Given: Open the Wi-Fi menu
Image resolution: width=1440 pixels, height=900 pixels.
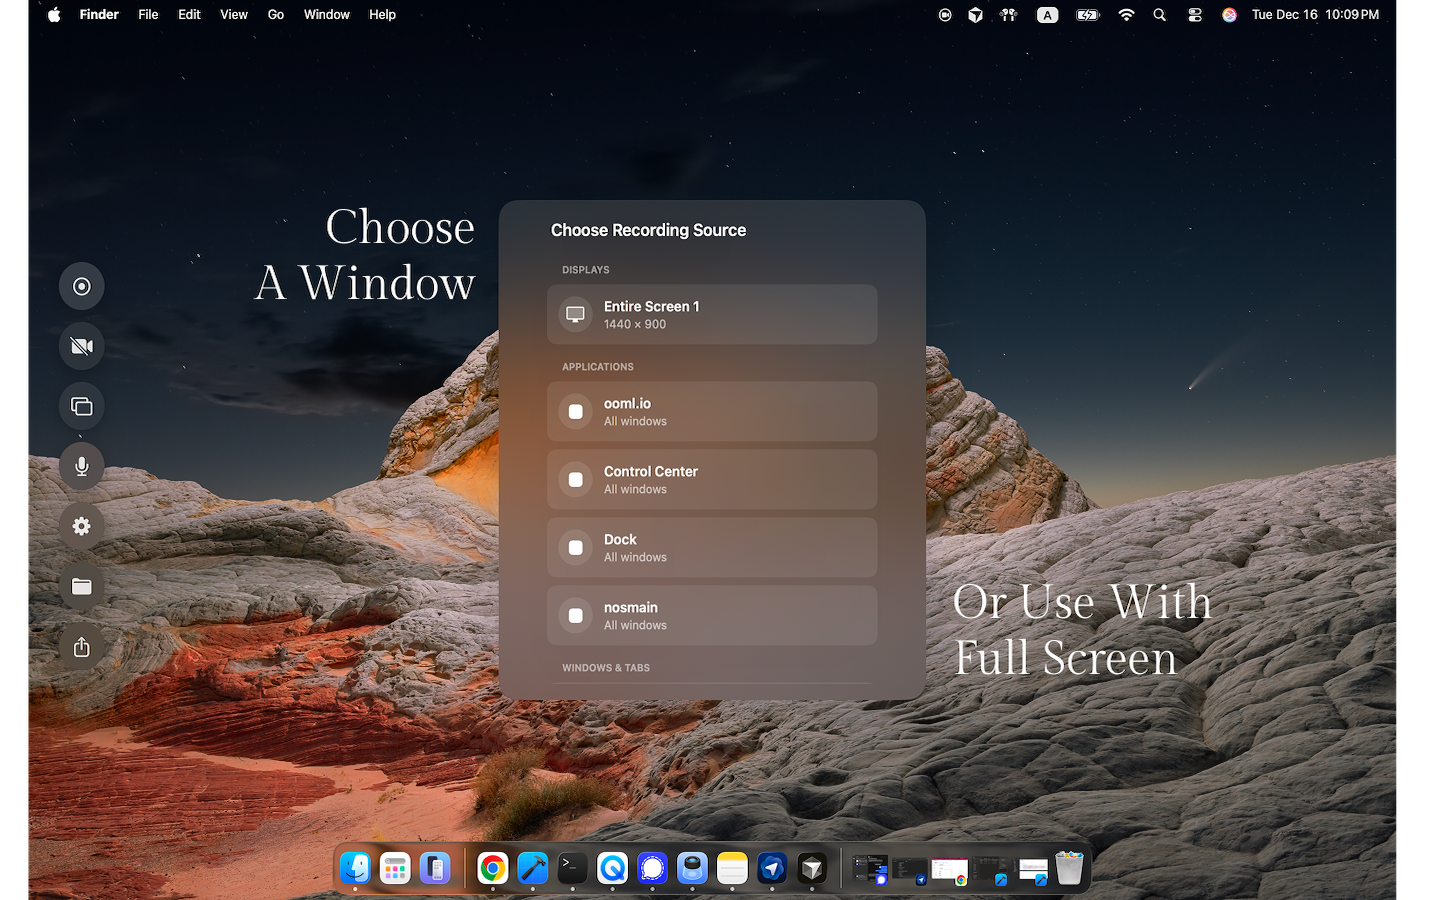Looking at the screenshot, I should point(1127,15).
